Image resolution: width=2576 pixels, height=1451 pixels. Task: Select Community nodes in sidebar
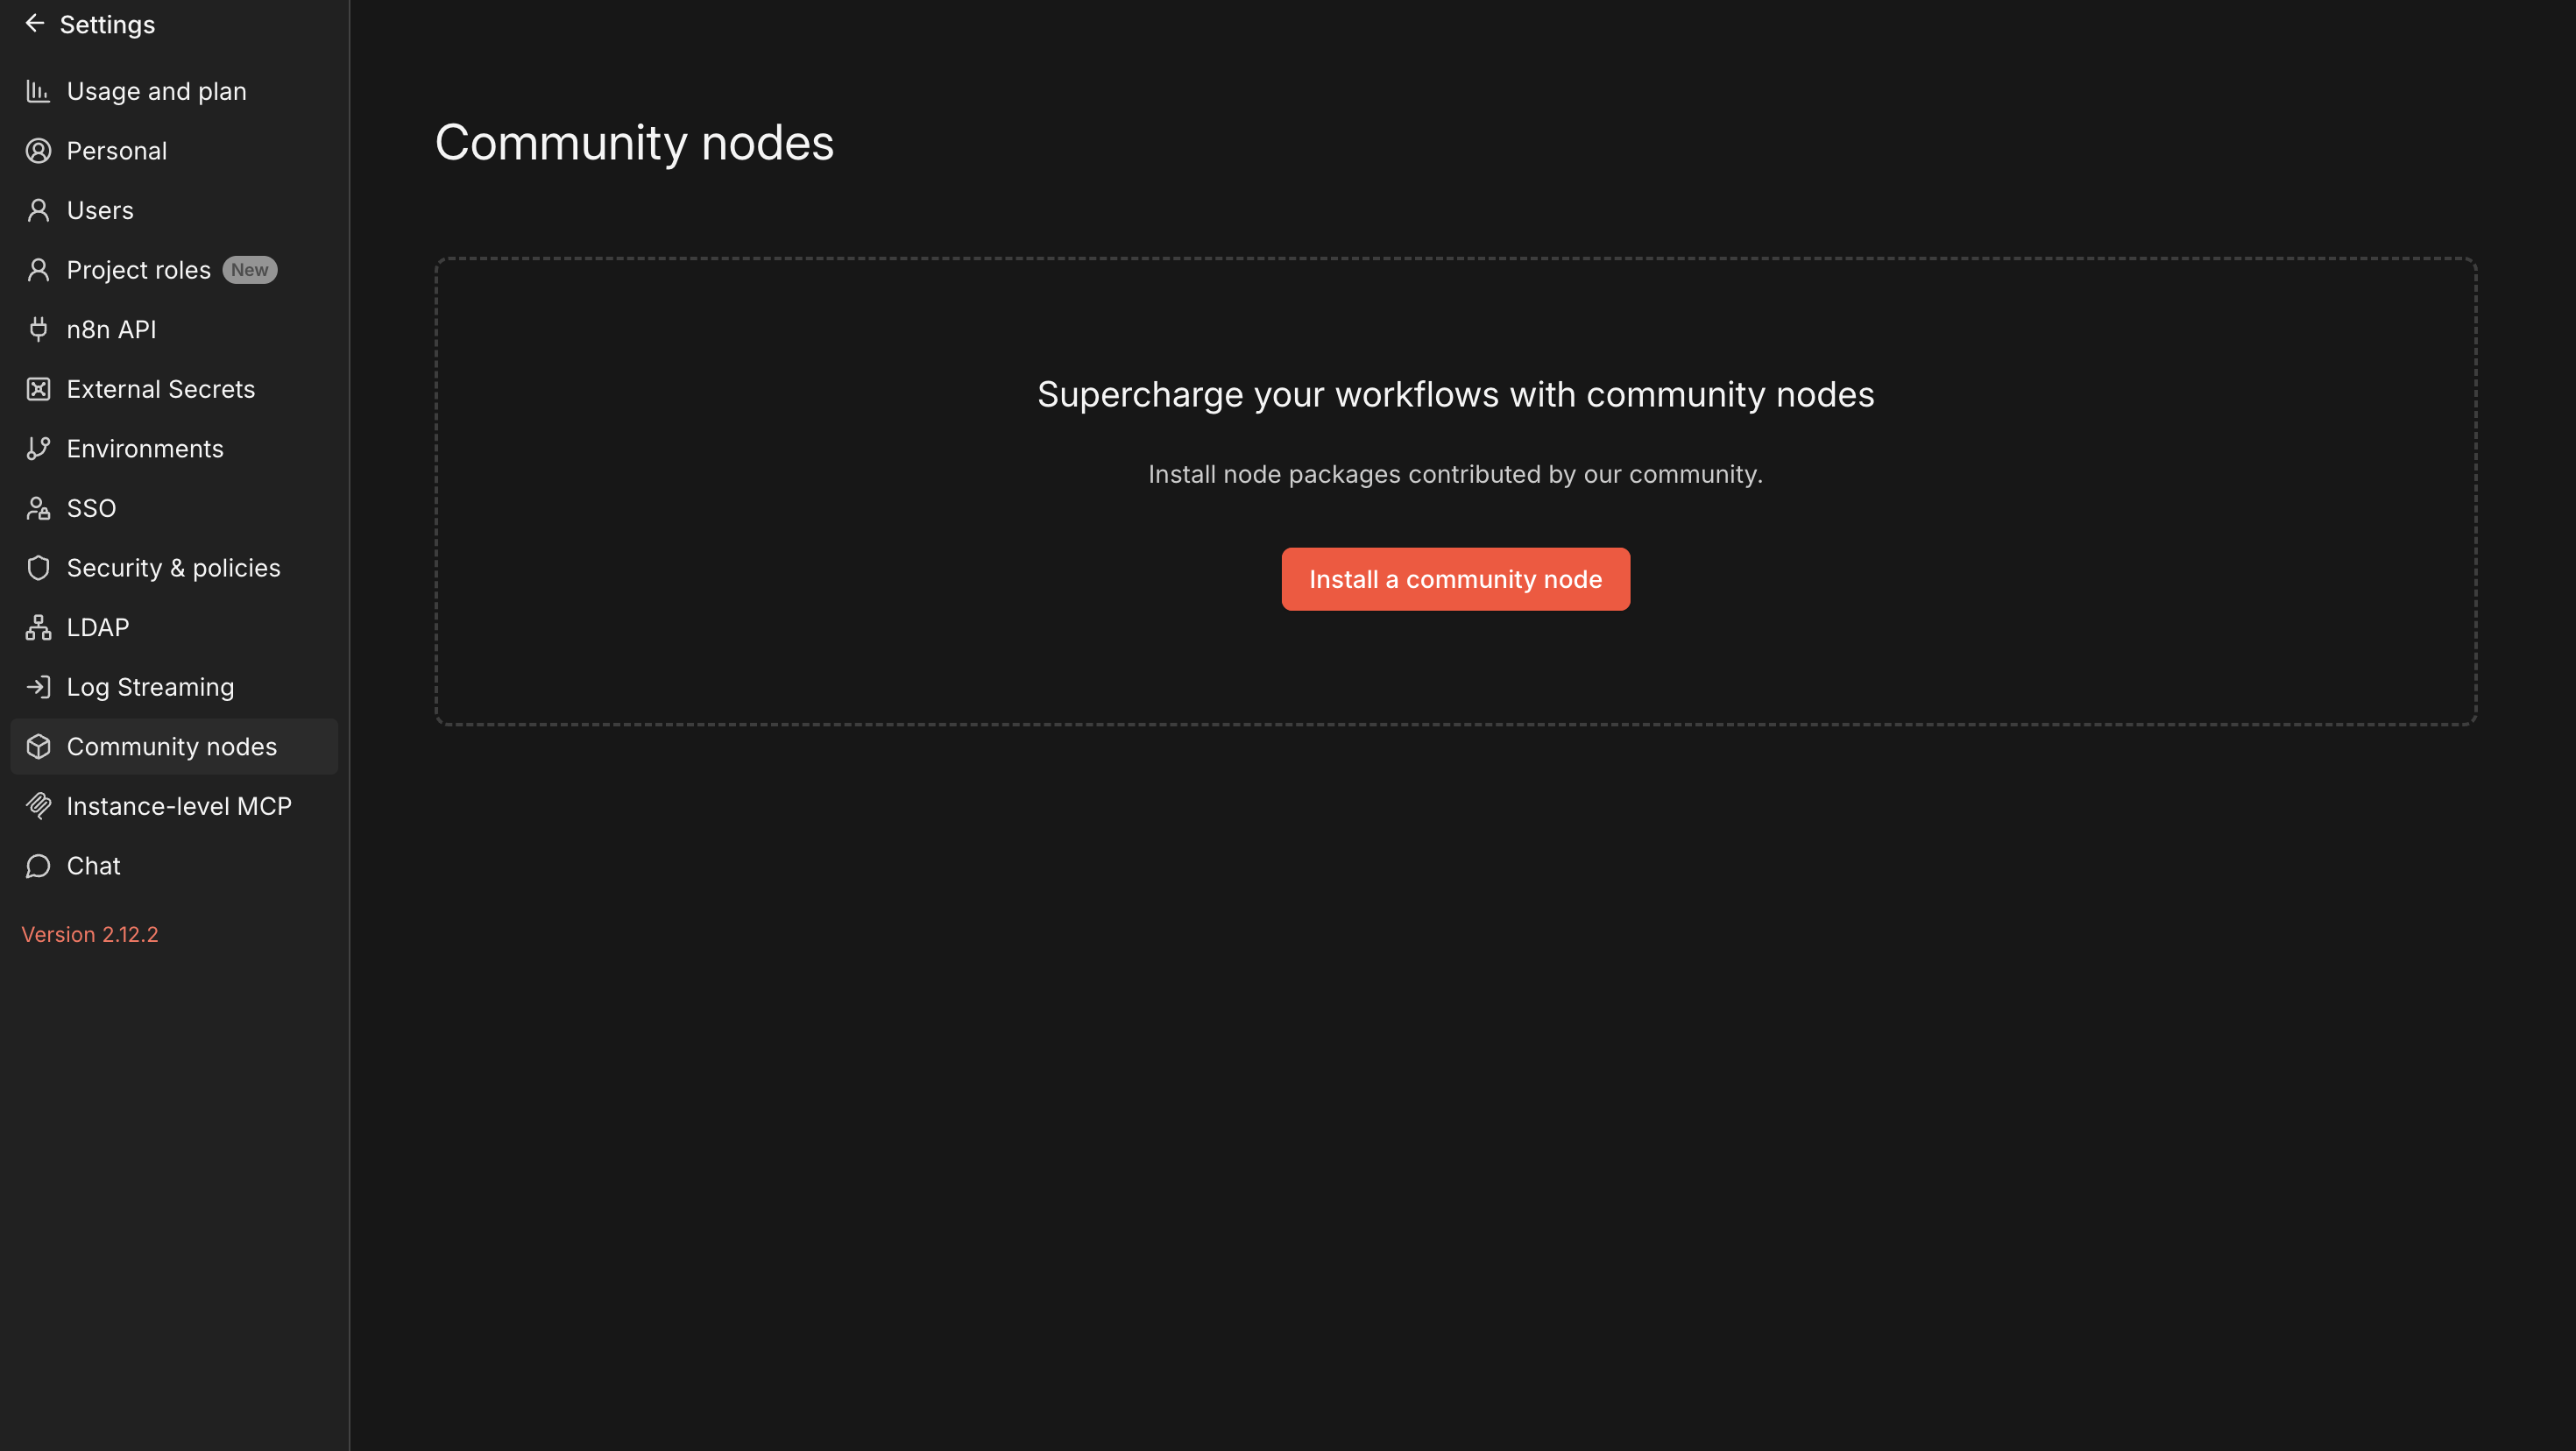pos(171,747)
